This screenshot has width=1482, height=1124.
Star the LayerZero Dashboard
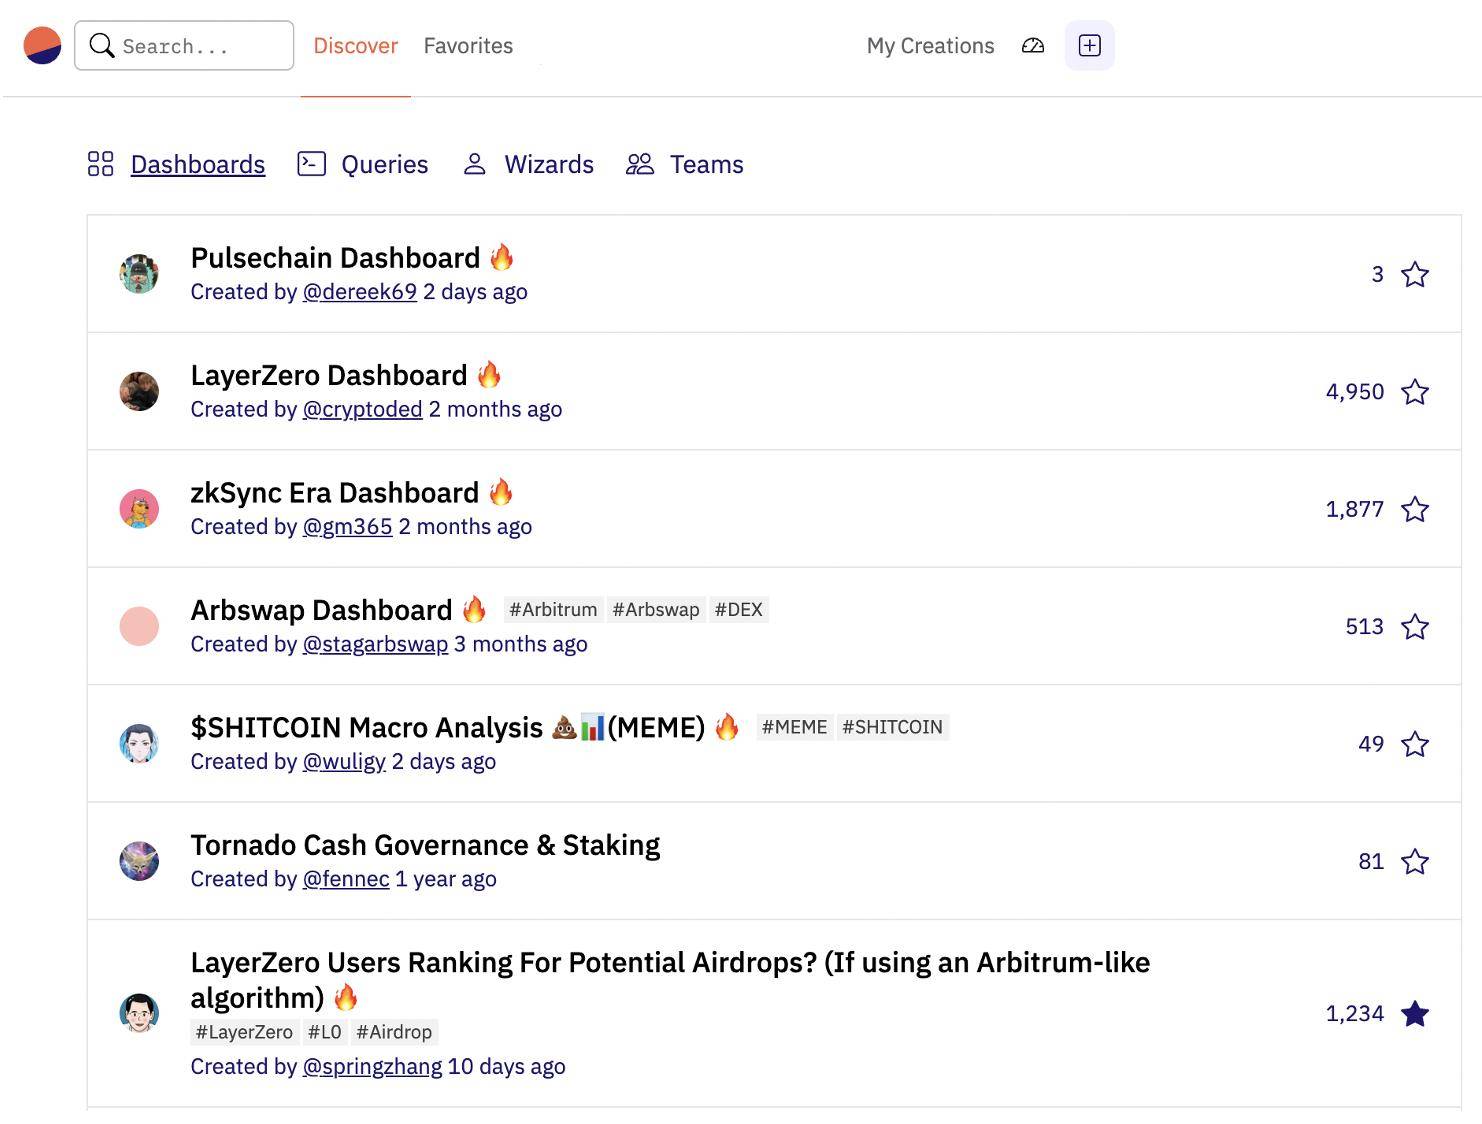[1415, 392]
